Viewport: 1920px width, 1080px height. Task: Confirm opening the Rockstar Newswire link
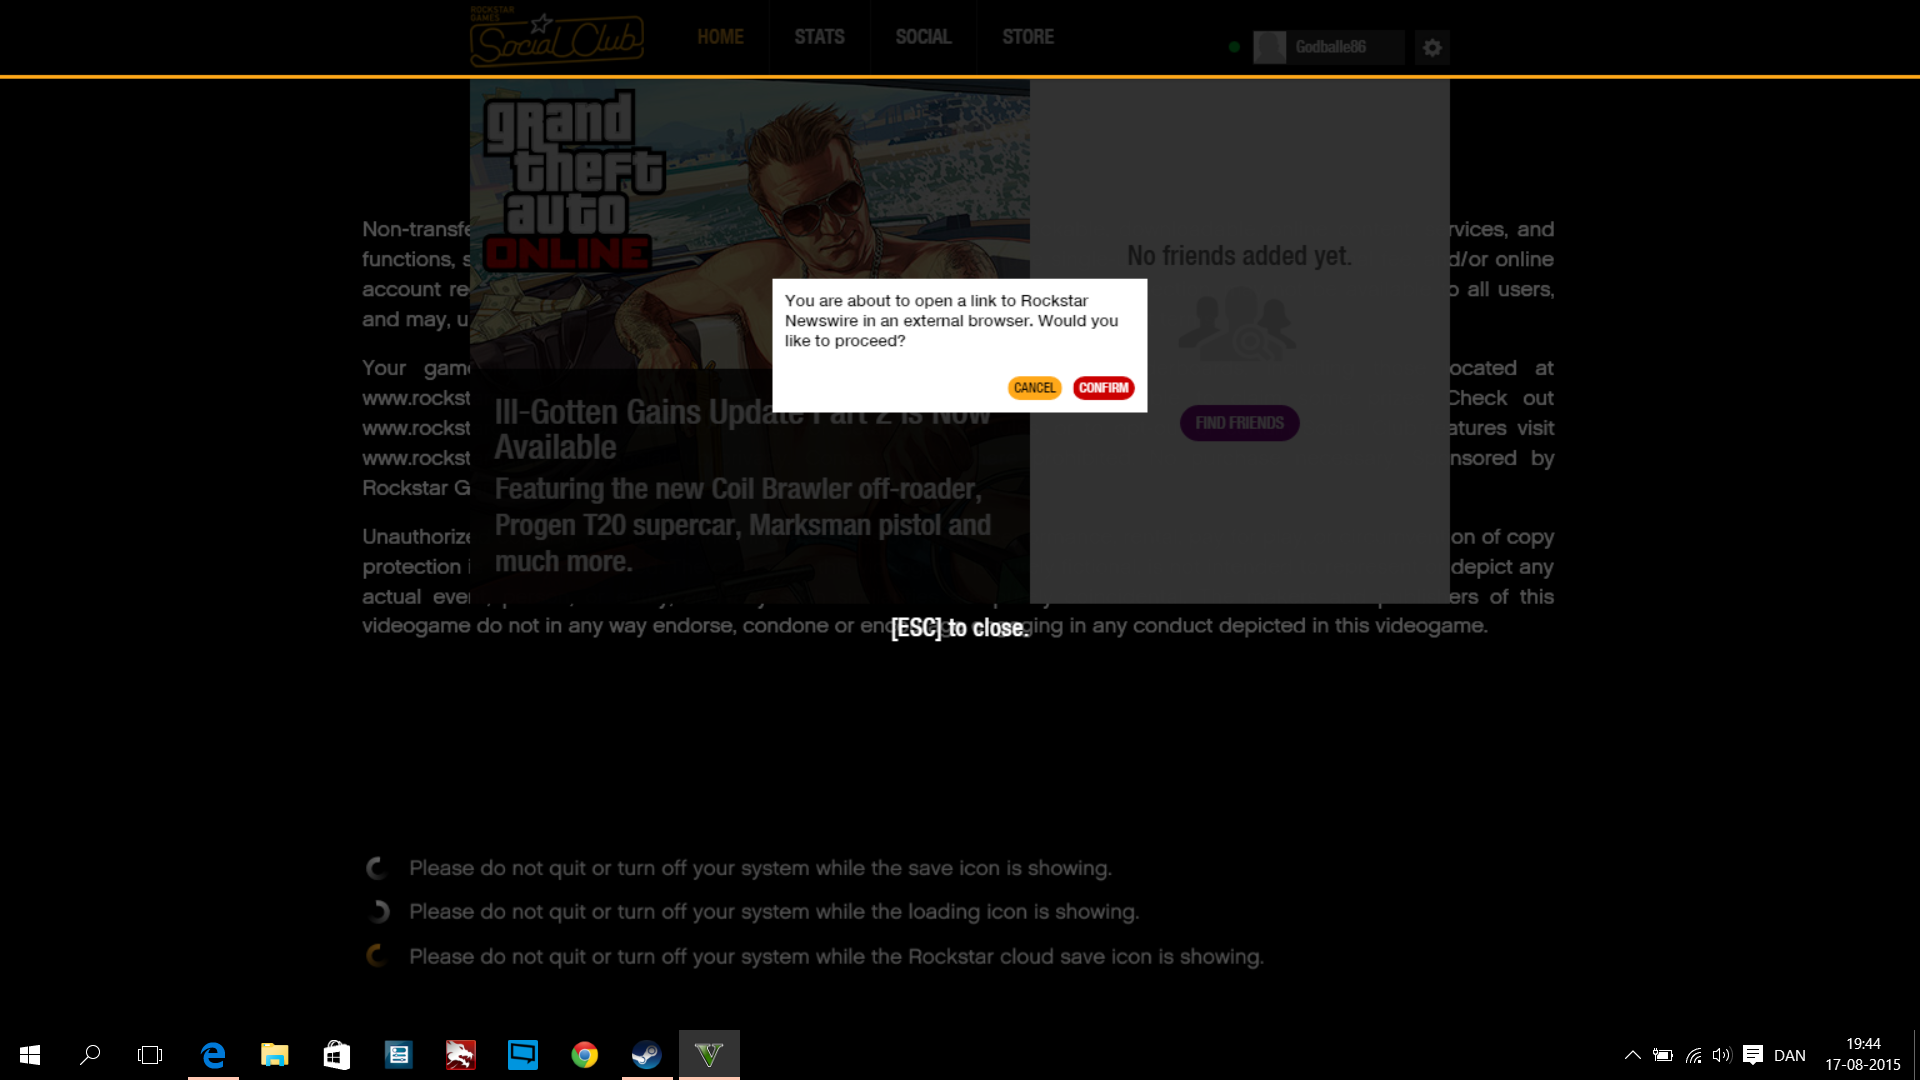point(1103,388)
